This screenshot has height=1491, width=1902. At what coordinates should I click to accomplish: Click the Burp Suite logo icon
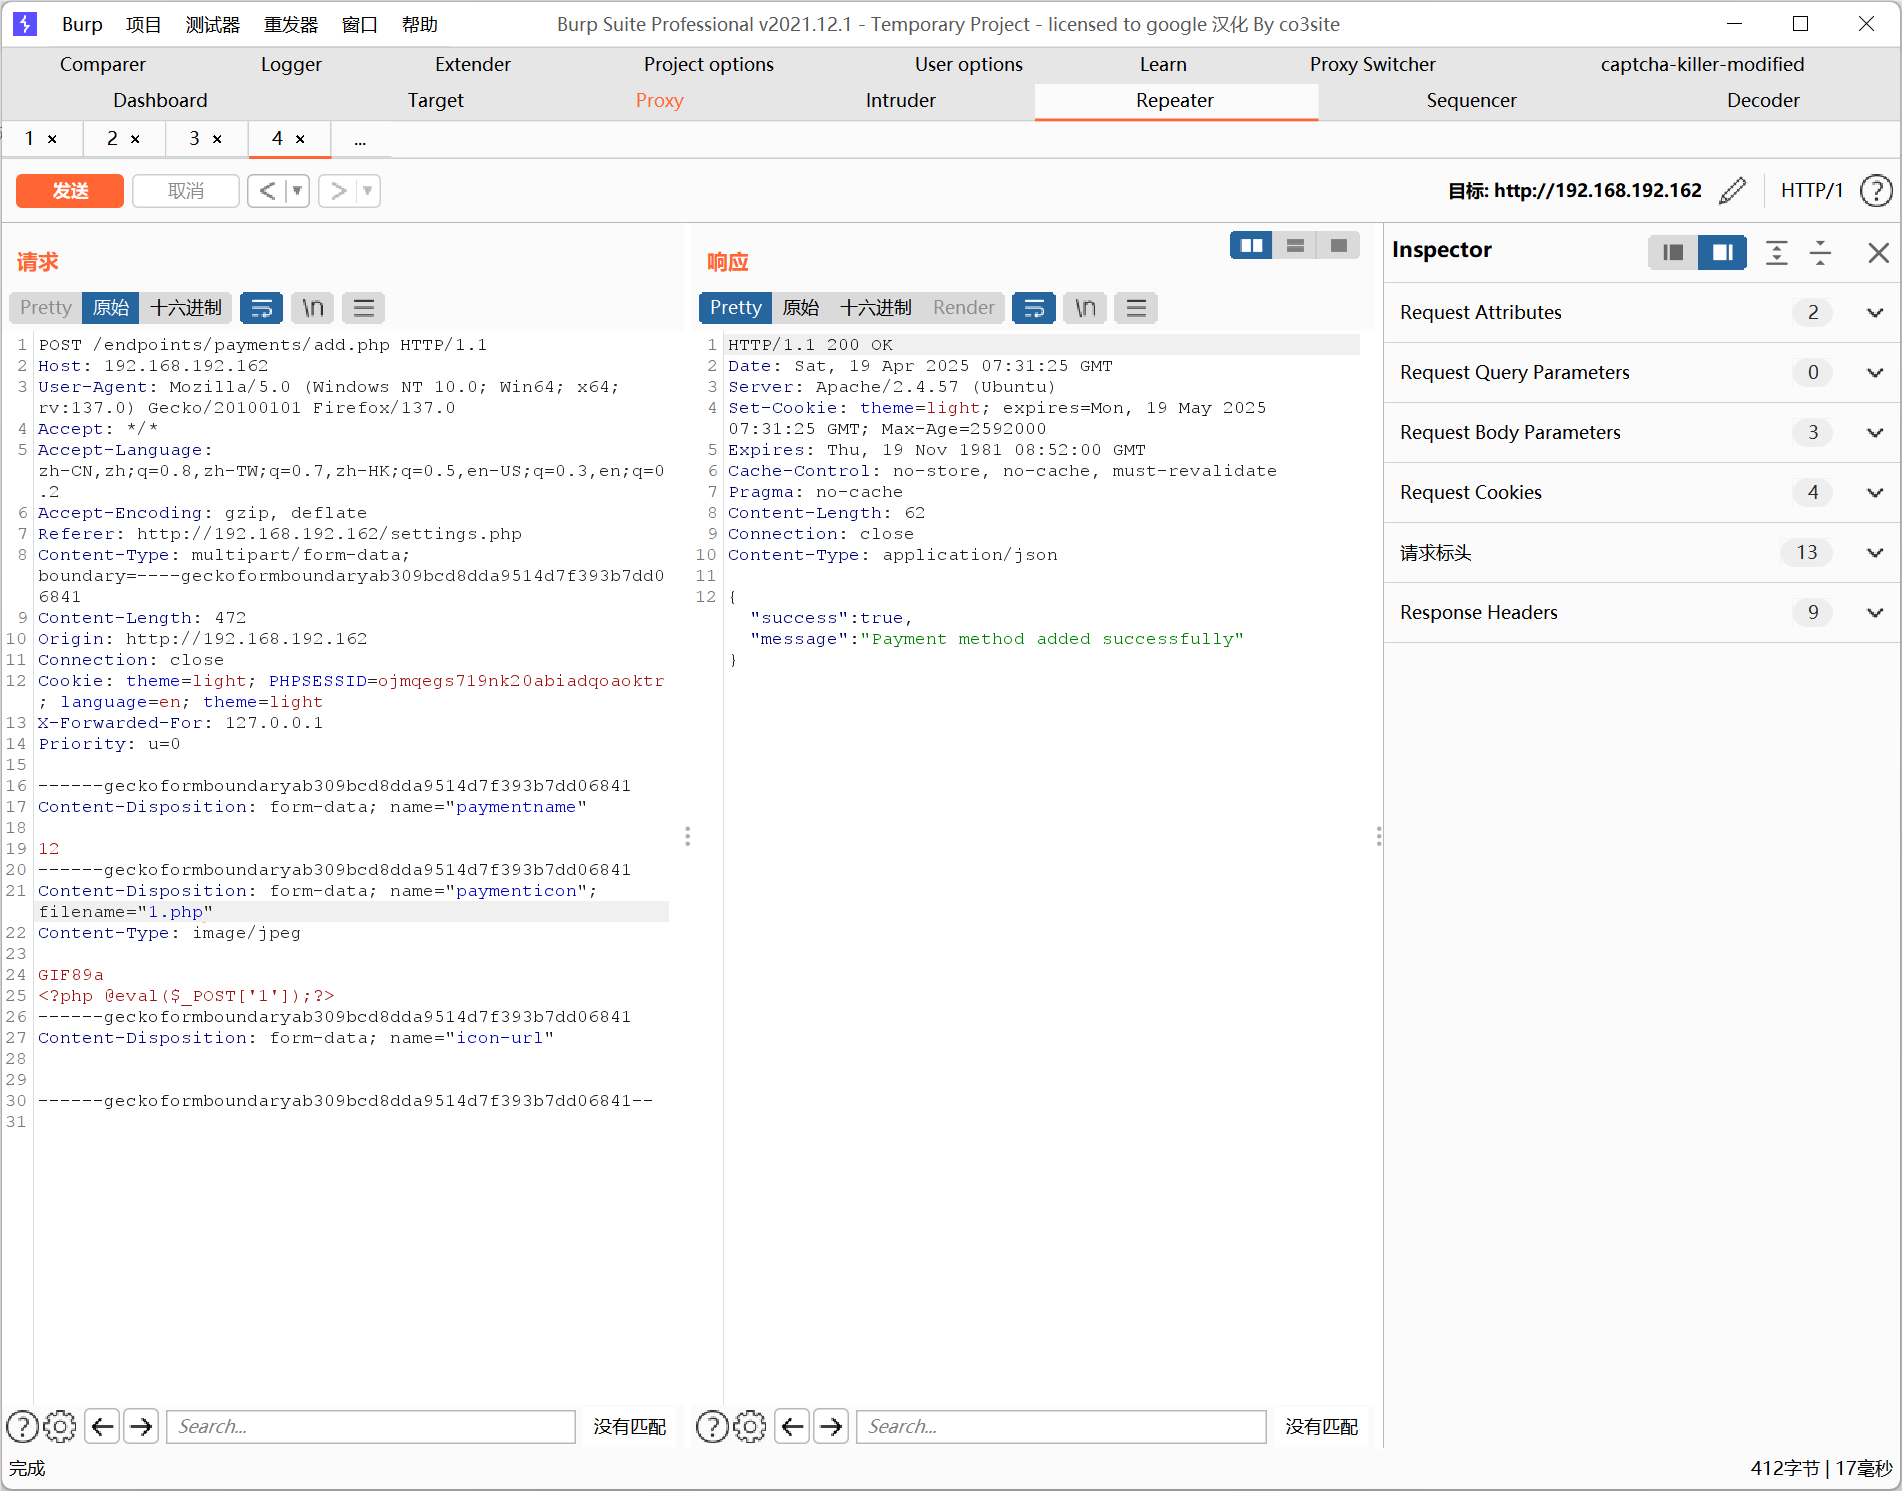[25, 24]
